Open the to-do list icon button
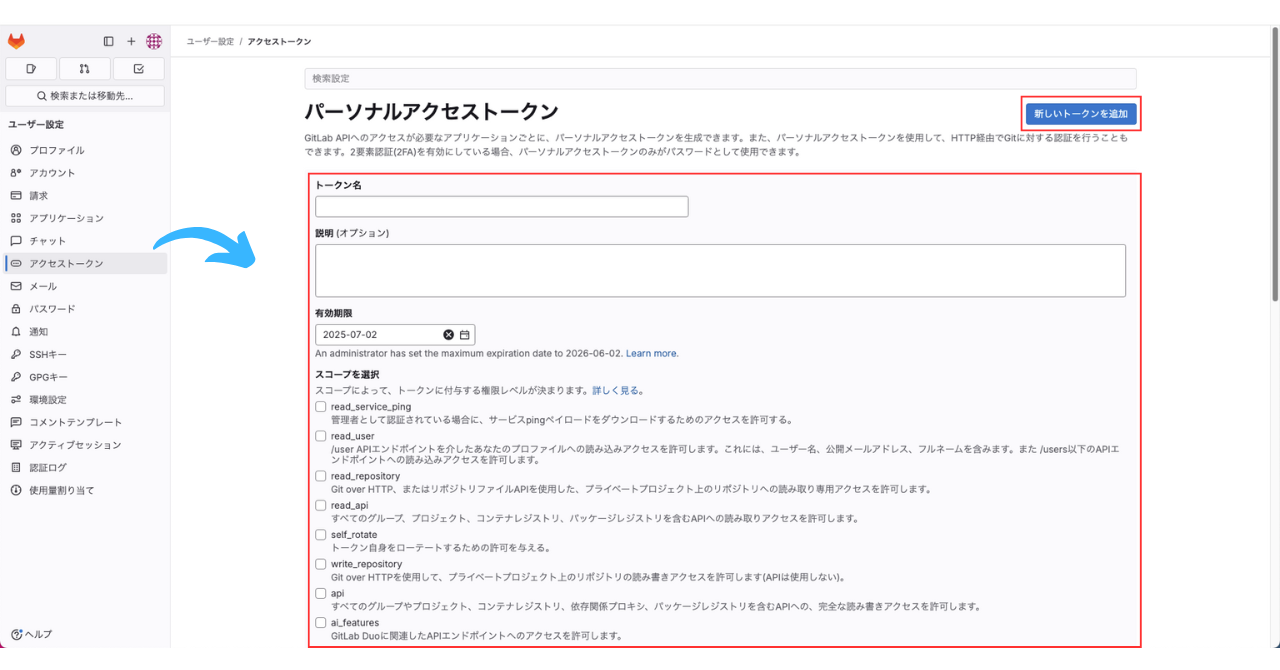 [139, 69]
